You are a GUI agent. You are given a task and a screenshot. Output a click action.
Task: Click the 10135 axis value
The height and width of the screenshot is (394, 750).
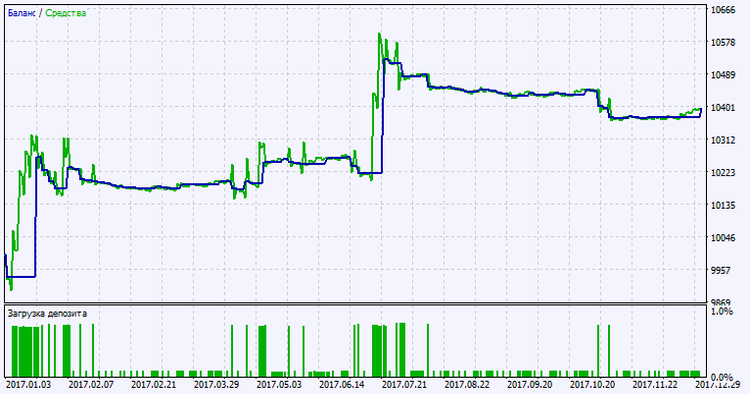(x=723, y=205)
